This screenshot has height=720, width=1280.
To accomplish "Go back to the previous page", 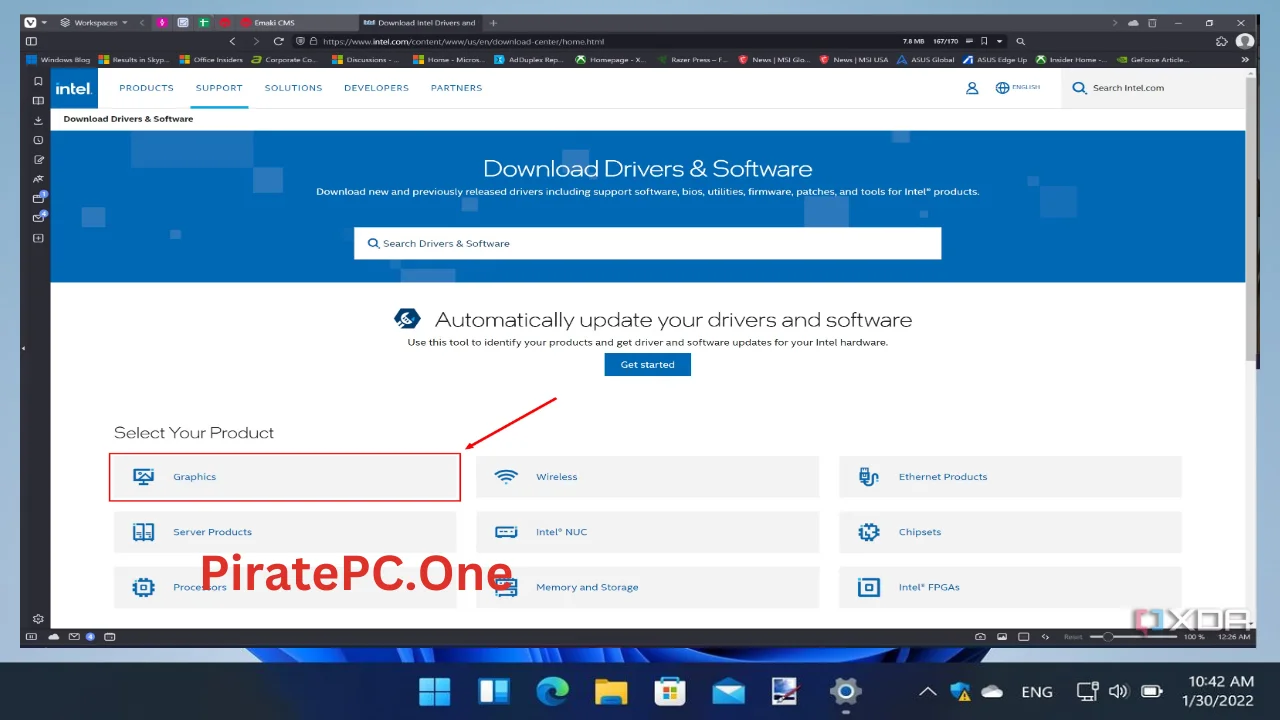I will [233, 41].
